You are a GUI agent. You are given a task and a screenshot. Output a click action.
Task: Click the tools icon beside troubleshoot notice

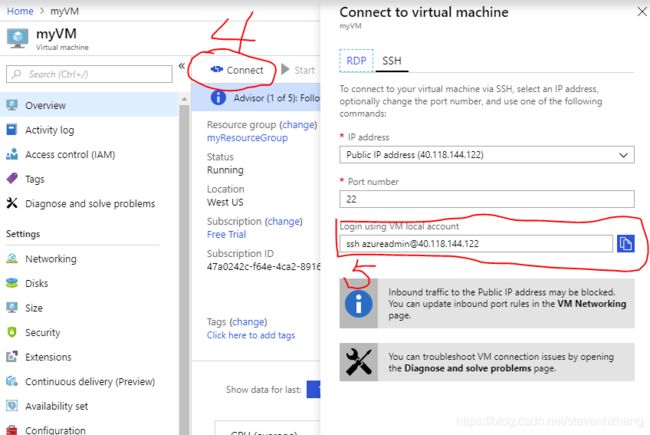click(359, 362)
